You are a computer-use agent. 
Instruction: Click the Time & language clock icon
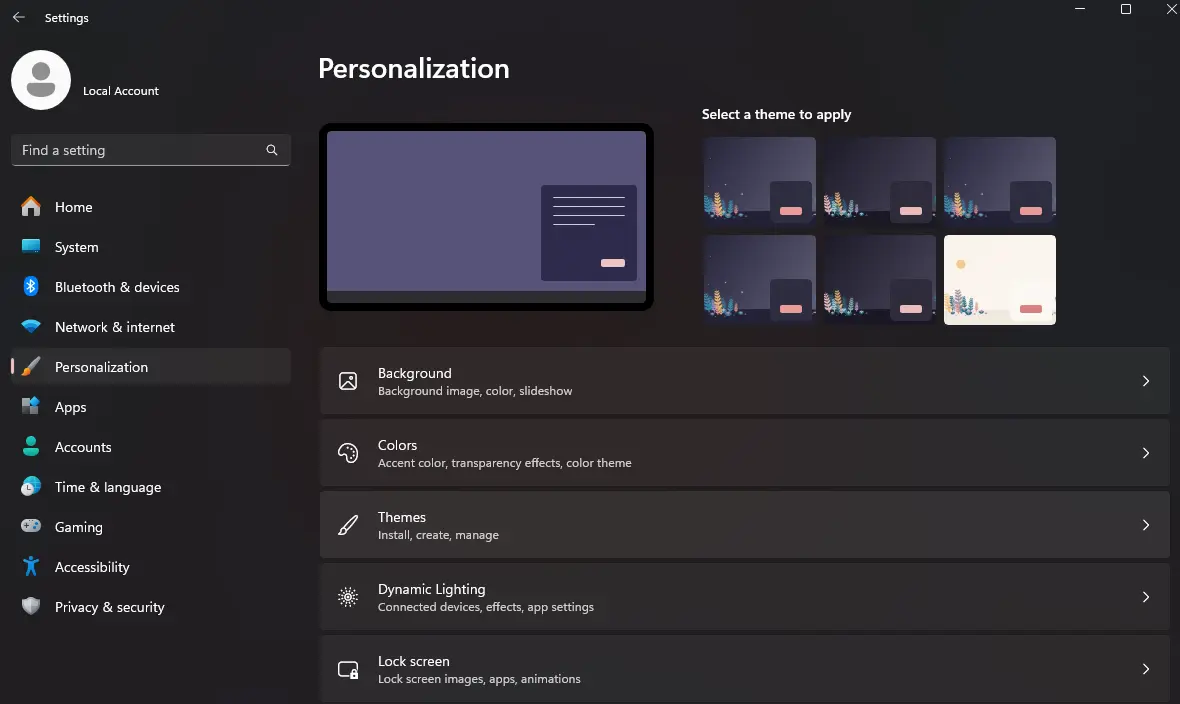point(31,486)
